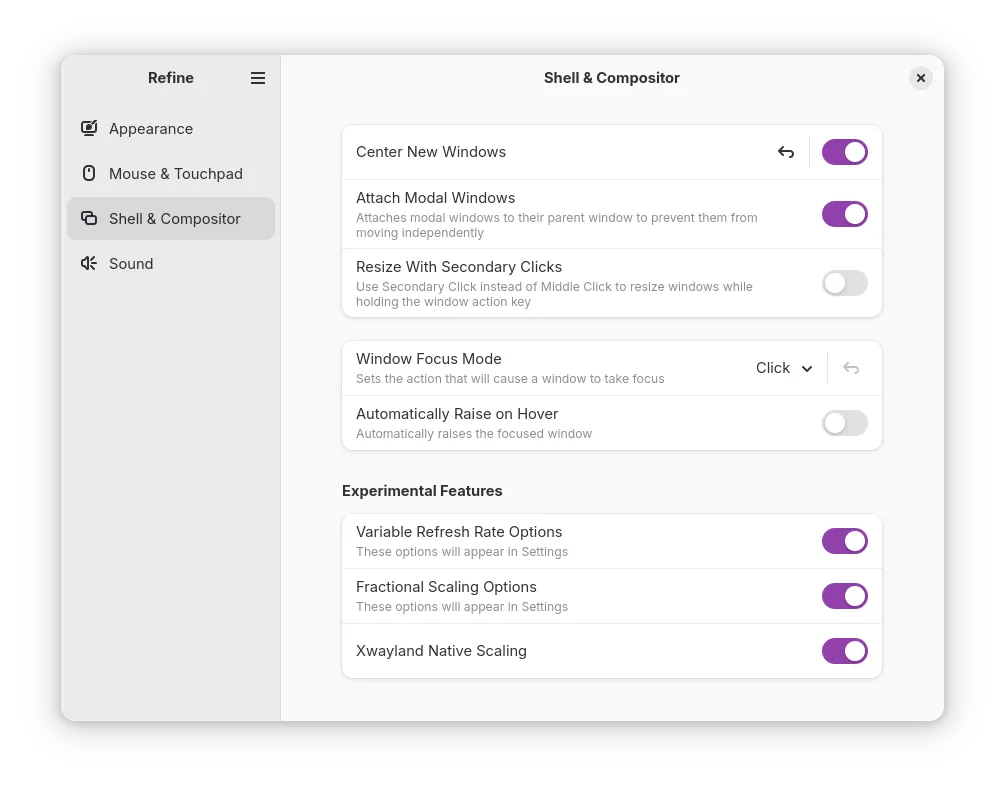The image size is (1005, 788).
Task: Click the chevron next to Click
Action: [807, 369]
